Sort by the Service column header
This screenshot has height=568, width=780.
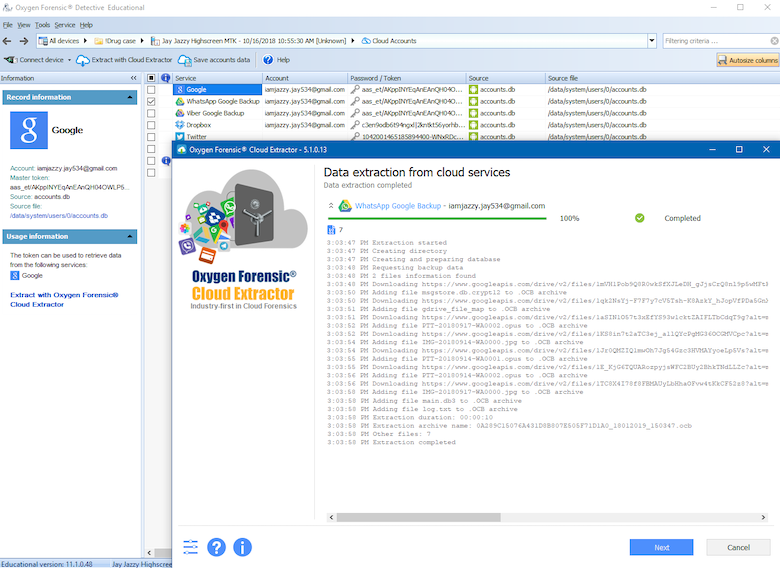pos(217,78)
